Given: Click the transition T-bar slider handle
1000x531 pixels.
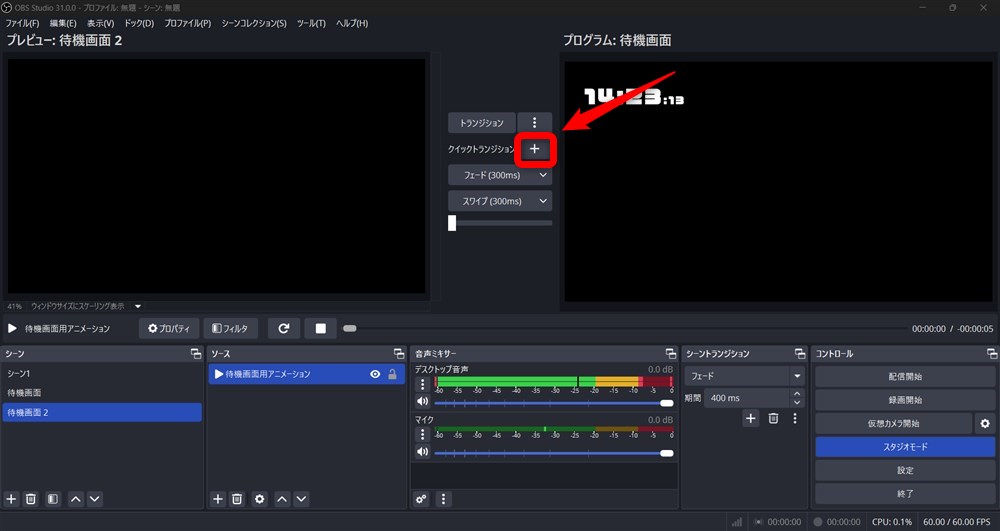Looking at the screenshot, I should pyautogui.click(x=452, y=222).
